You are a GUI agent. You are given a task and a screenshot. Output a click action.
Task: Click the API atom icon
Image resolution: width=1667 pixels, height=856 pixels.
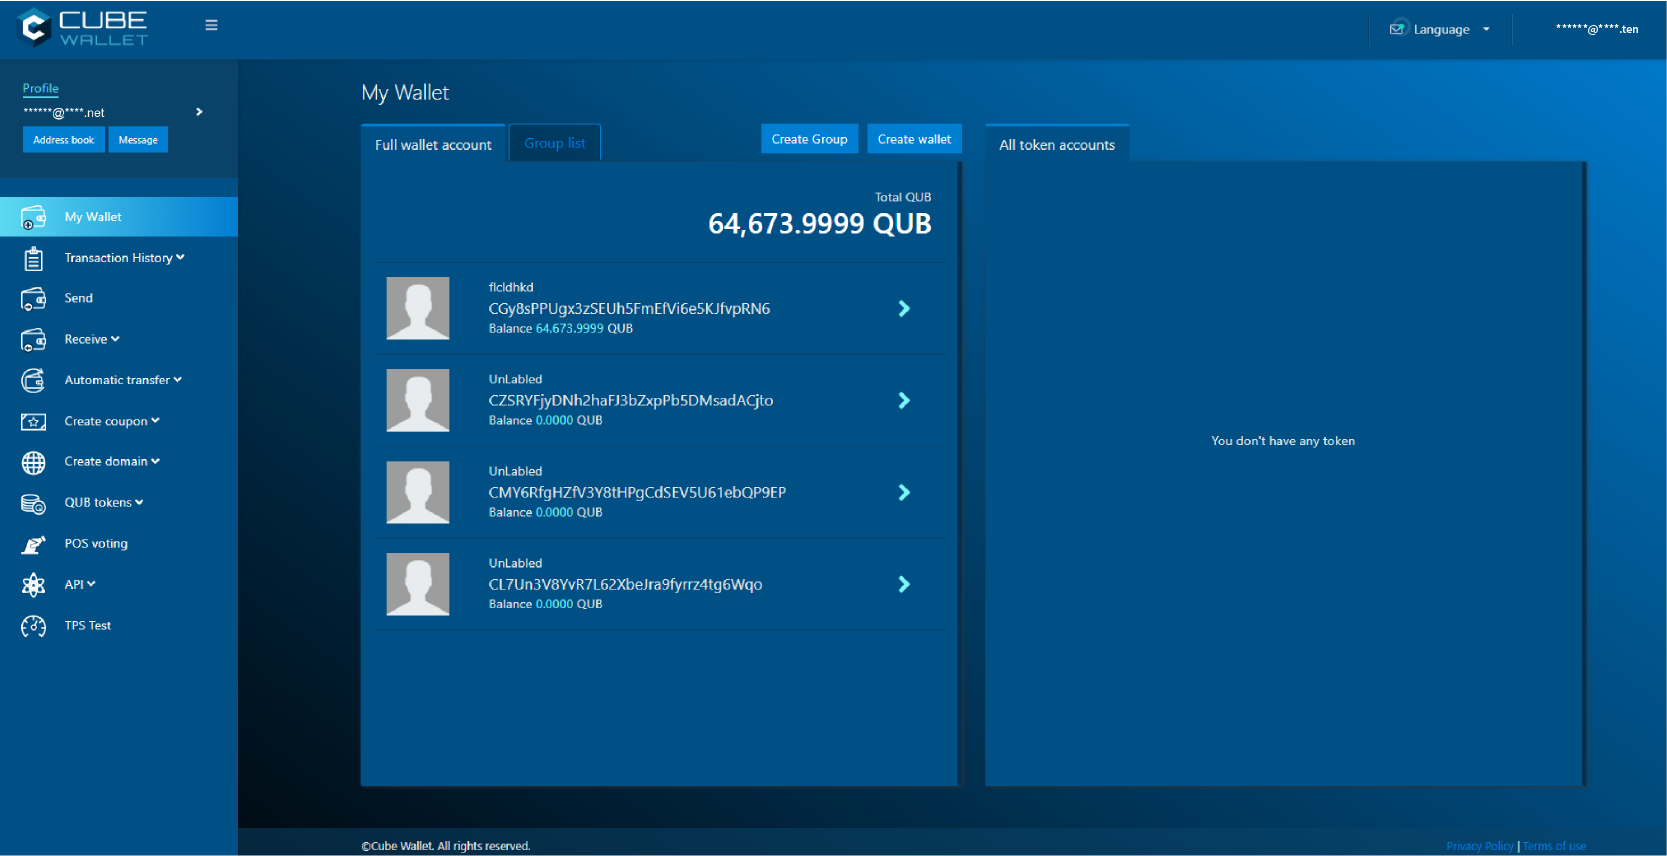pyautogui.click(x=33, y=585)
